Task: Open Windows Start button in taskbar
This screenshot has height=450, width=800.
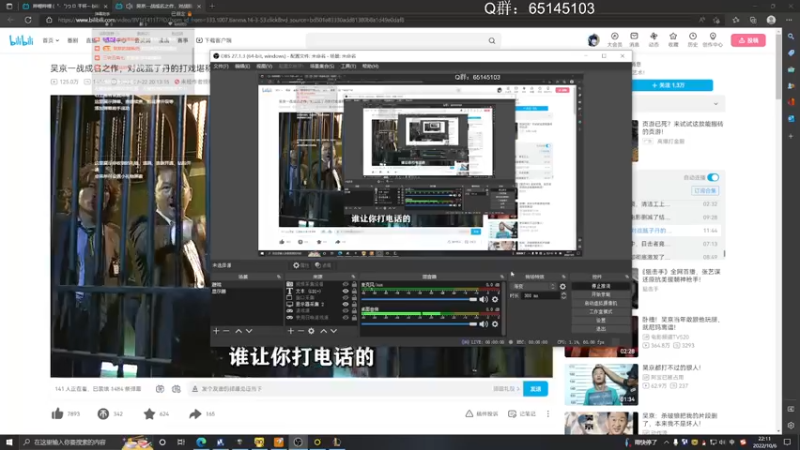Action: 9,442
